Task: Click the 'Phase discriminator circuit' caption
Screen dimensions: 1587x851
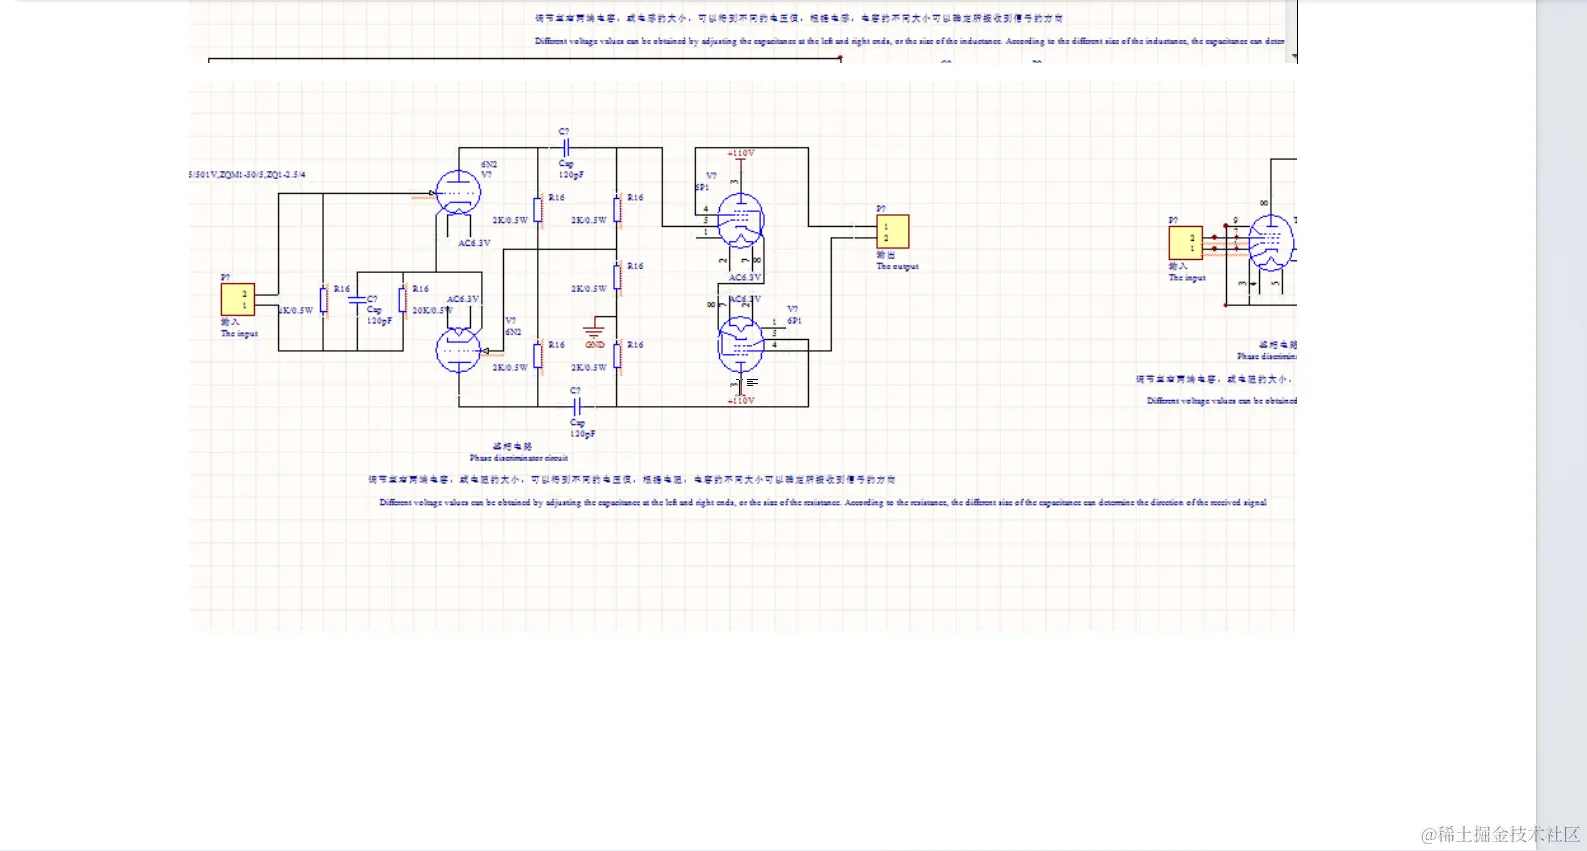Action: coord(519,458)
